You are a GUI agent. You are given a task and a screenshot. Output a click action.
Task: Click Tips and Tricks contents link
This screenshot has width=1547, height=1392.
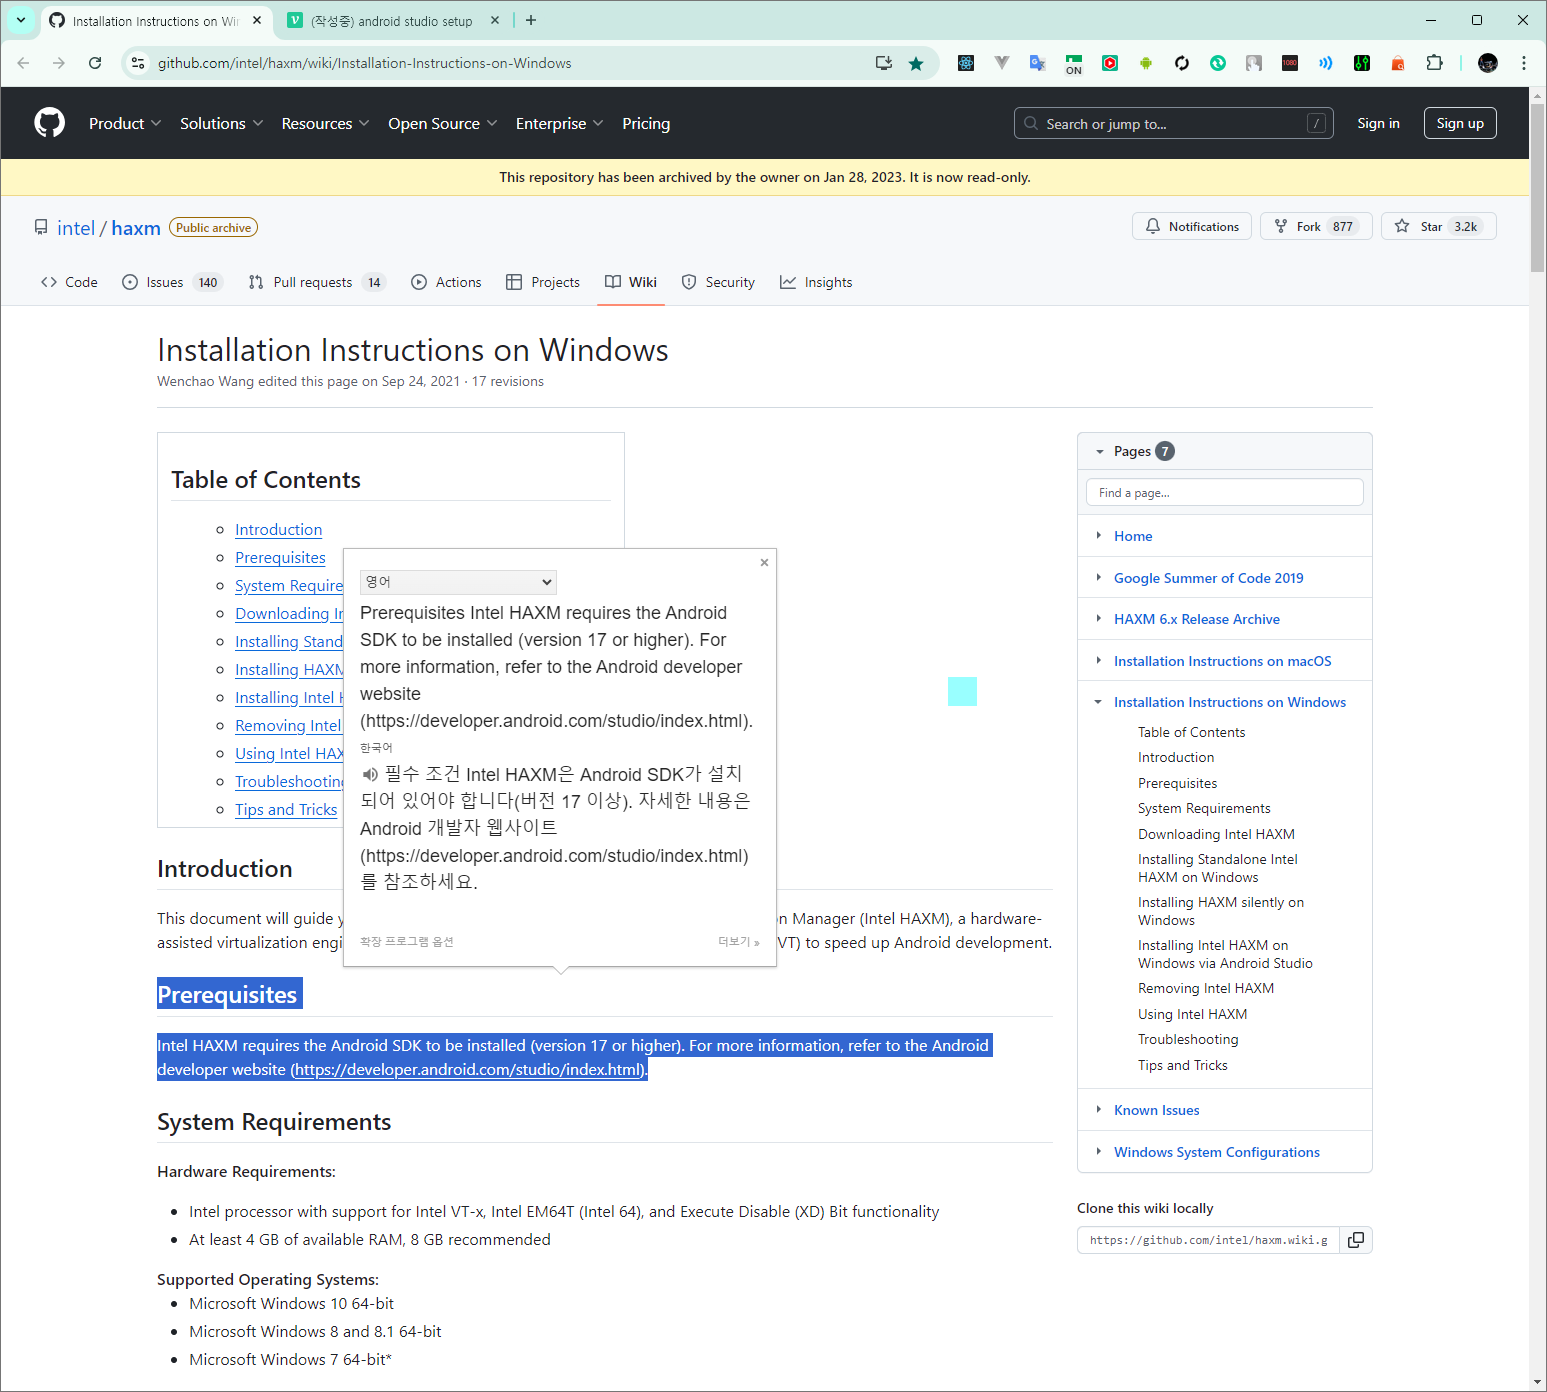pos(286,810)
